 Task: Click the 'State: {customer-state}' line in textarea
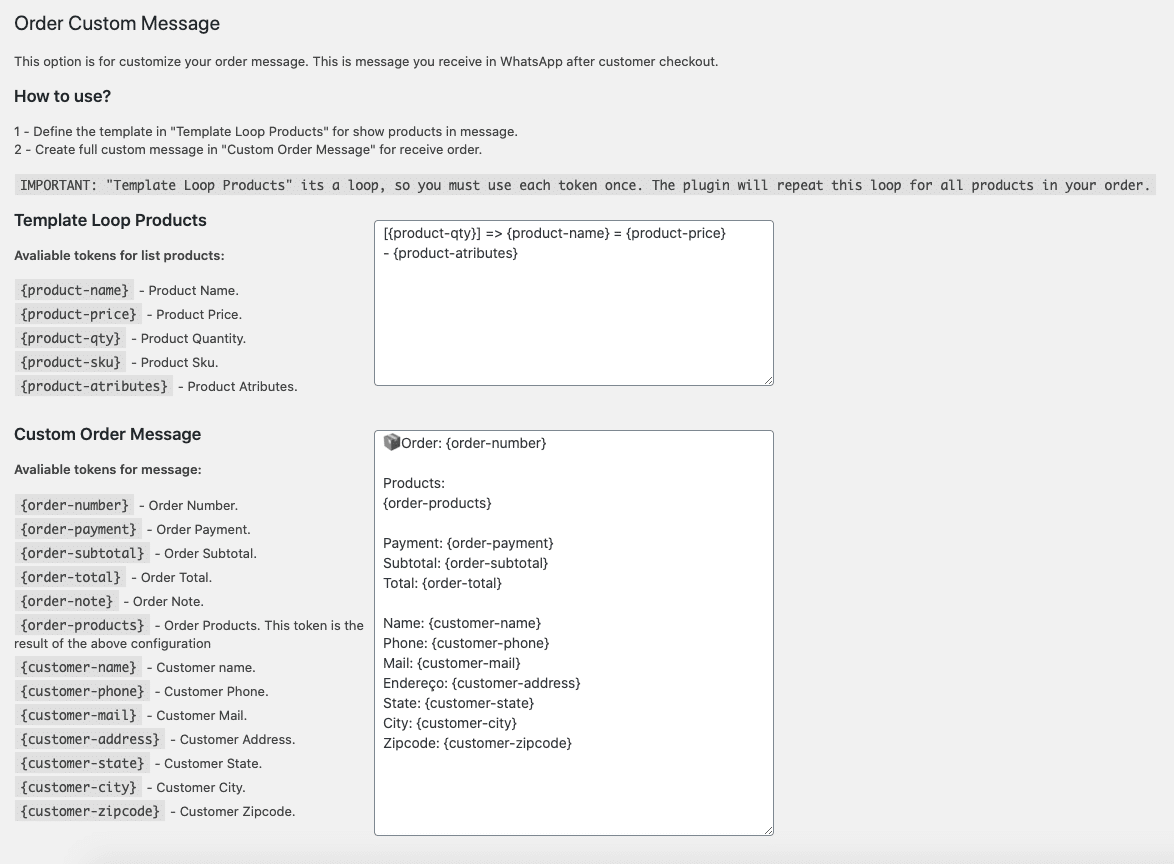pyautogui.click(x=458, y=703)
